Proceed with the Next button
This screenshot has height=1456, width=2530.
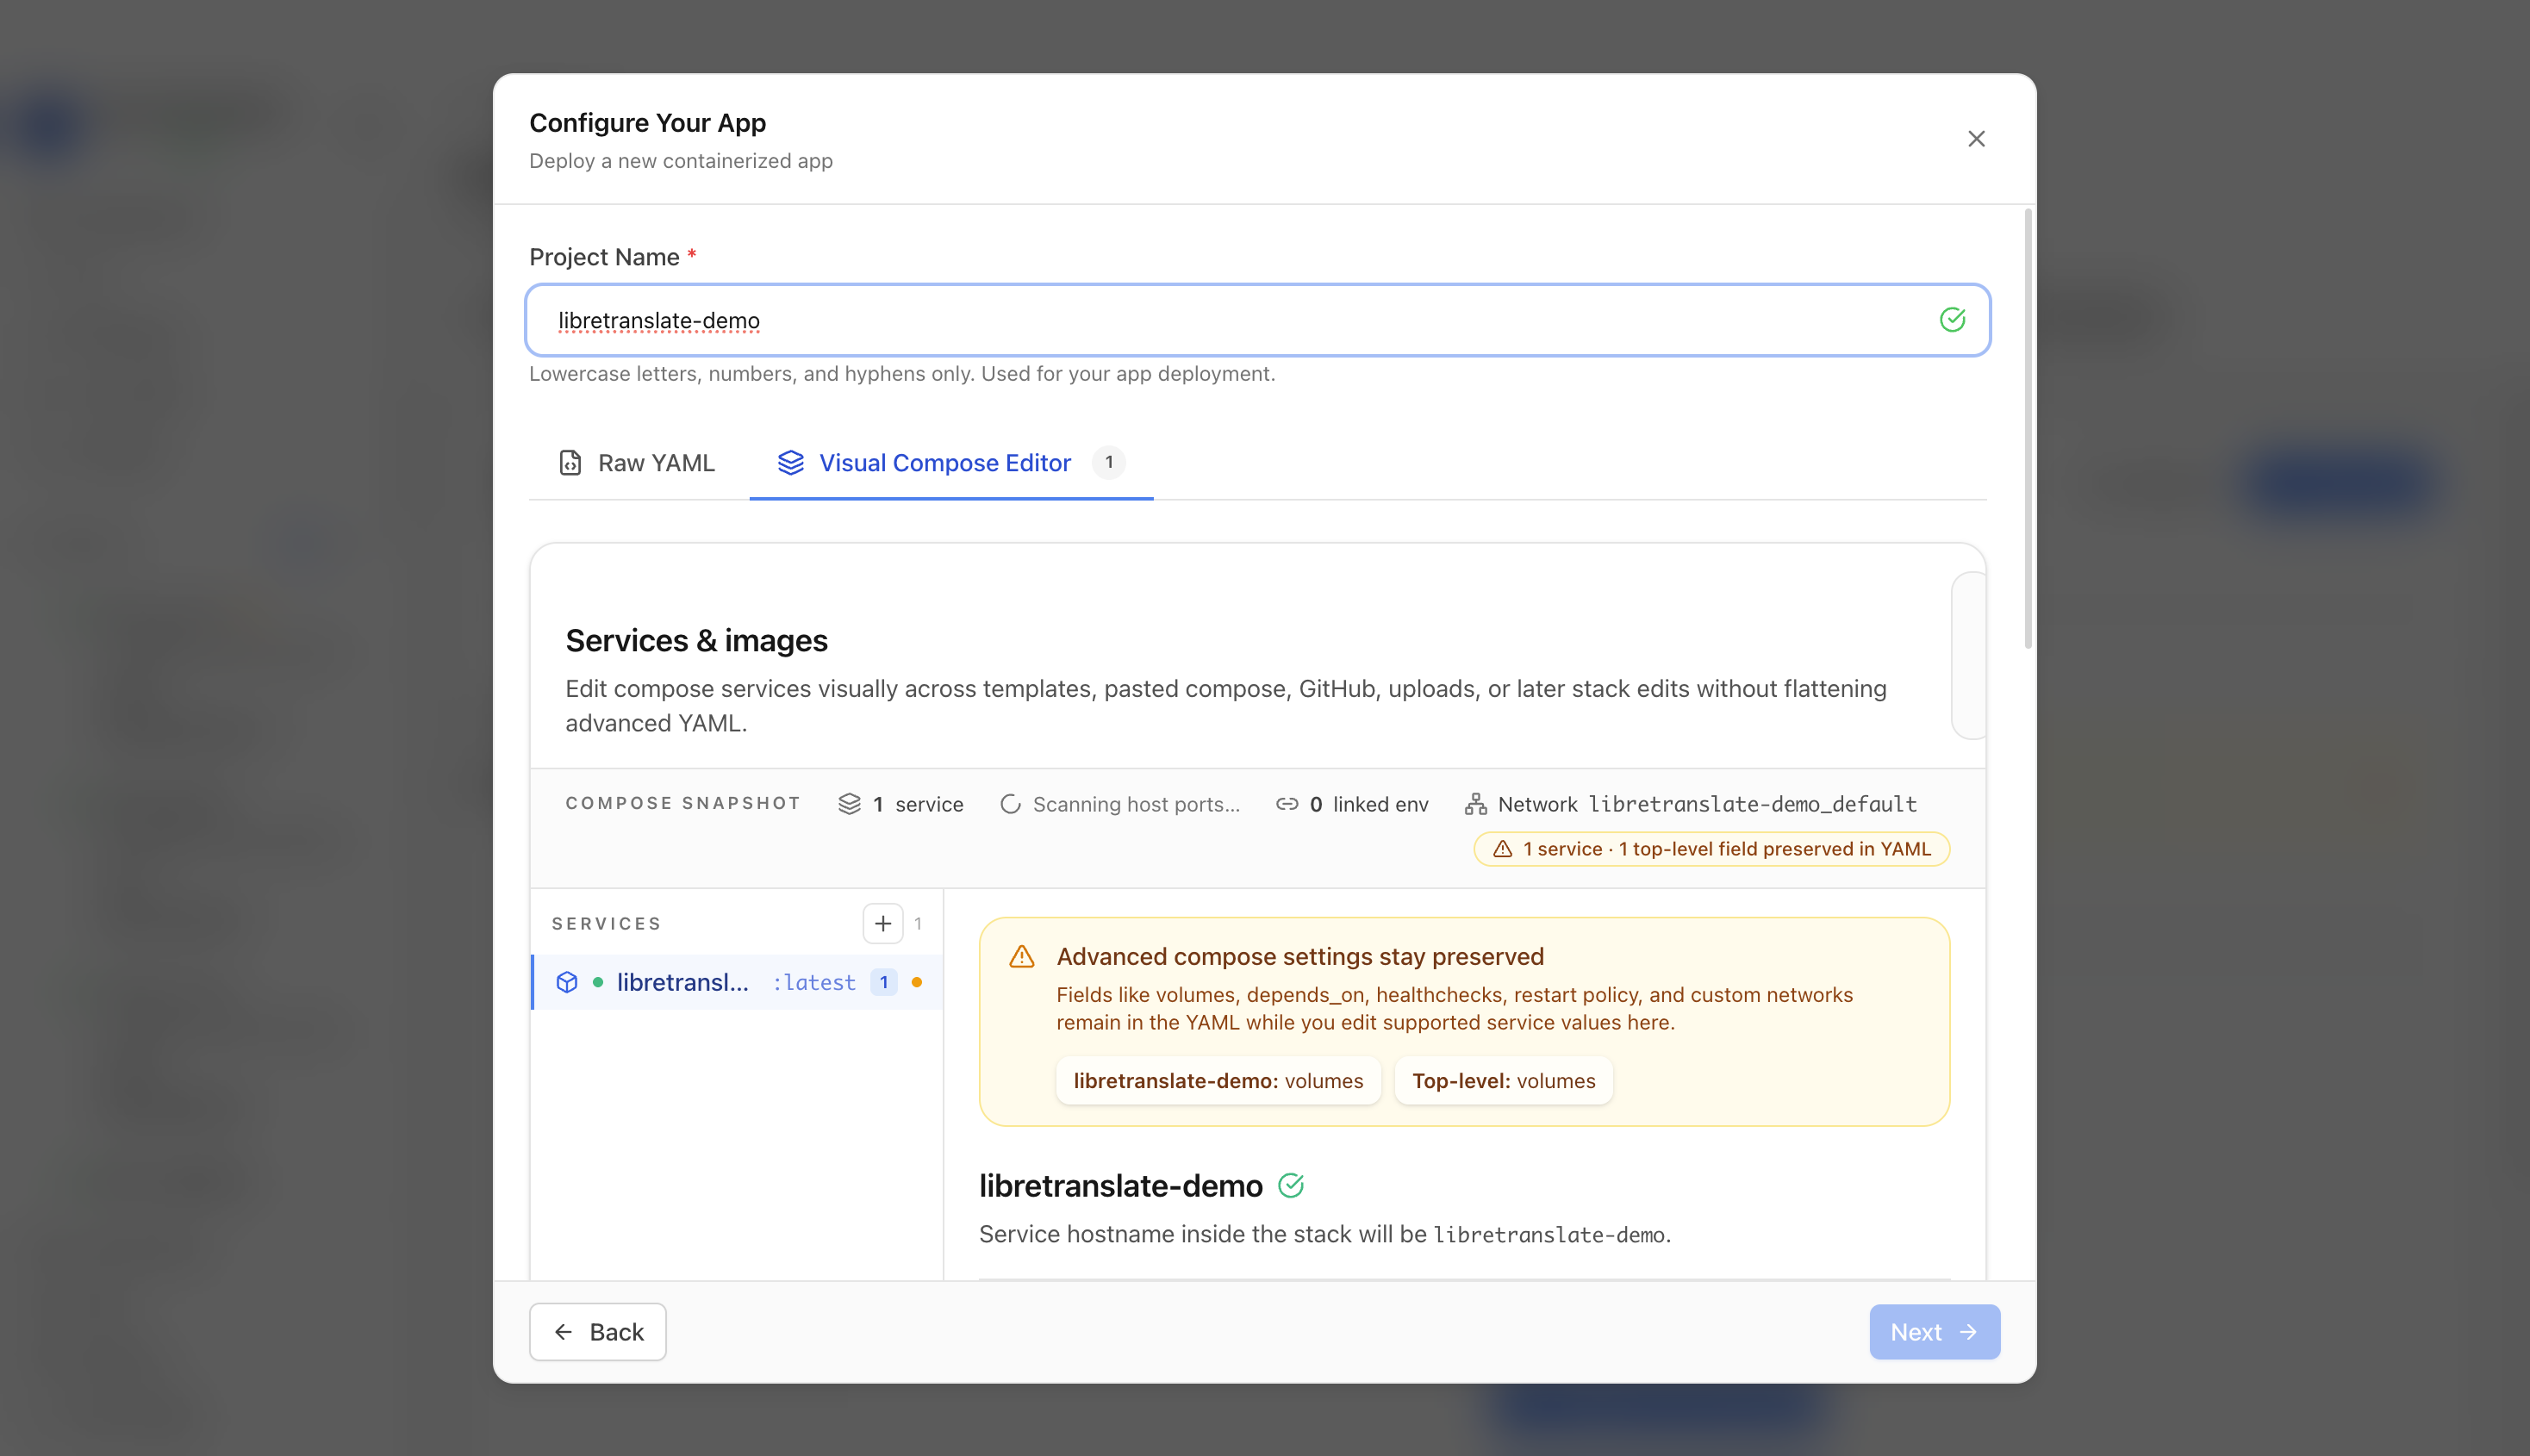pos(1934,1332)
